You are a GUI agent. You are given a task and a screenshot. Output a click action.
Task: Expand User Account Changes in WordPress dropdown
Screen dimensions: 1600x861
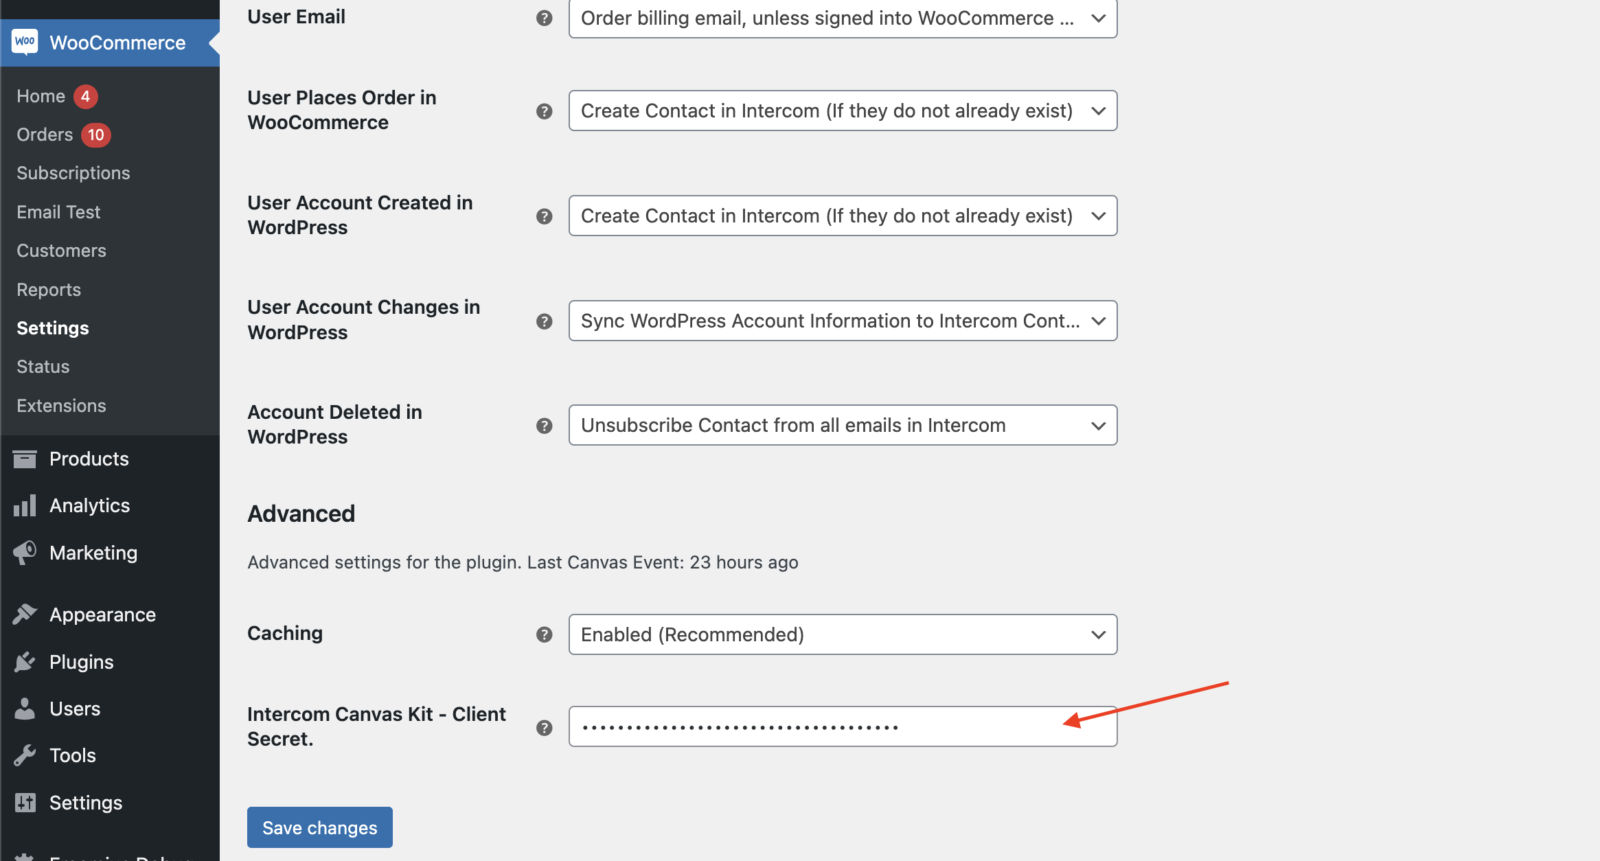(x=842, y=321)
